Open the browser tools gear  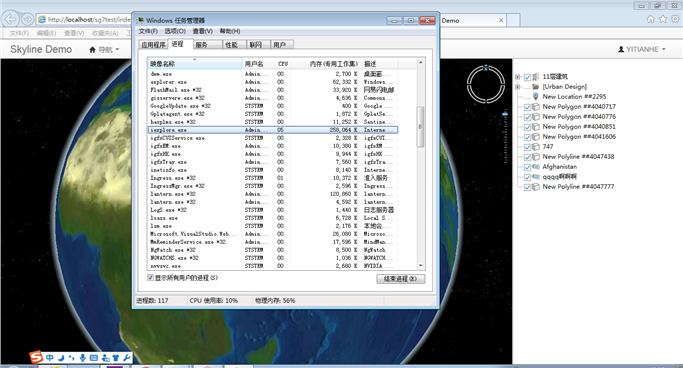point(675,19)
